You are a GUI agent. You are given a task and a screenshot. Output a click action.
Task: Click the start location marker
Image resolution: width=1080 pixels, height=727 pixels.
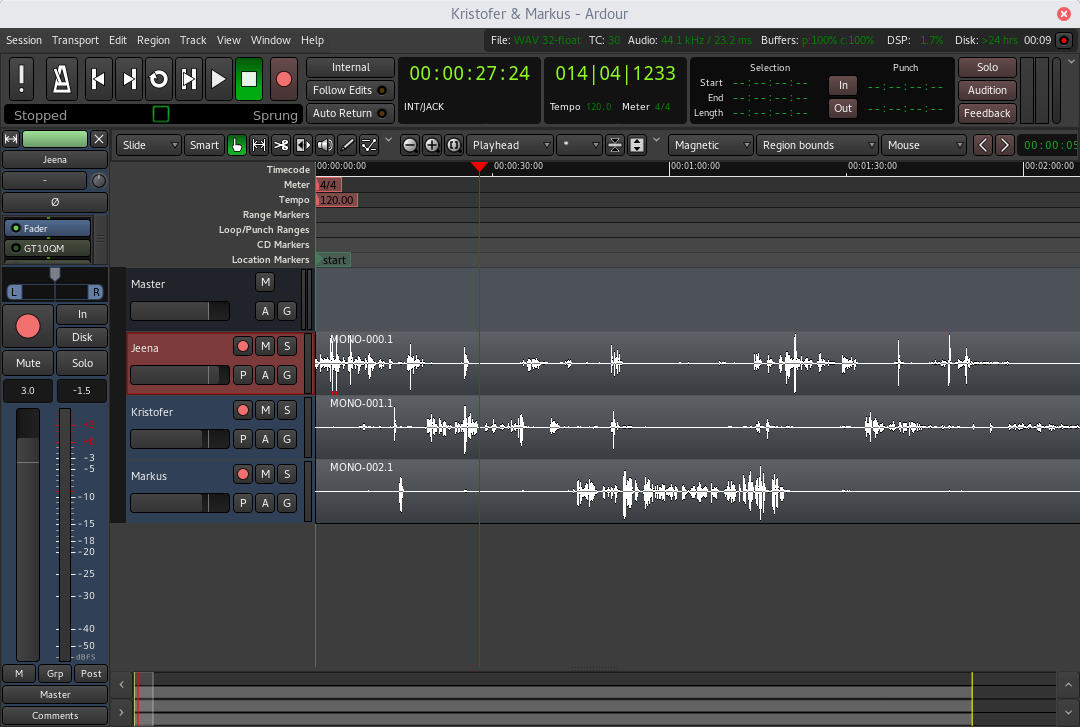click(x=333, y=260)
